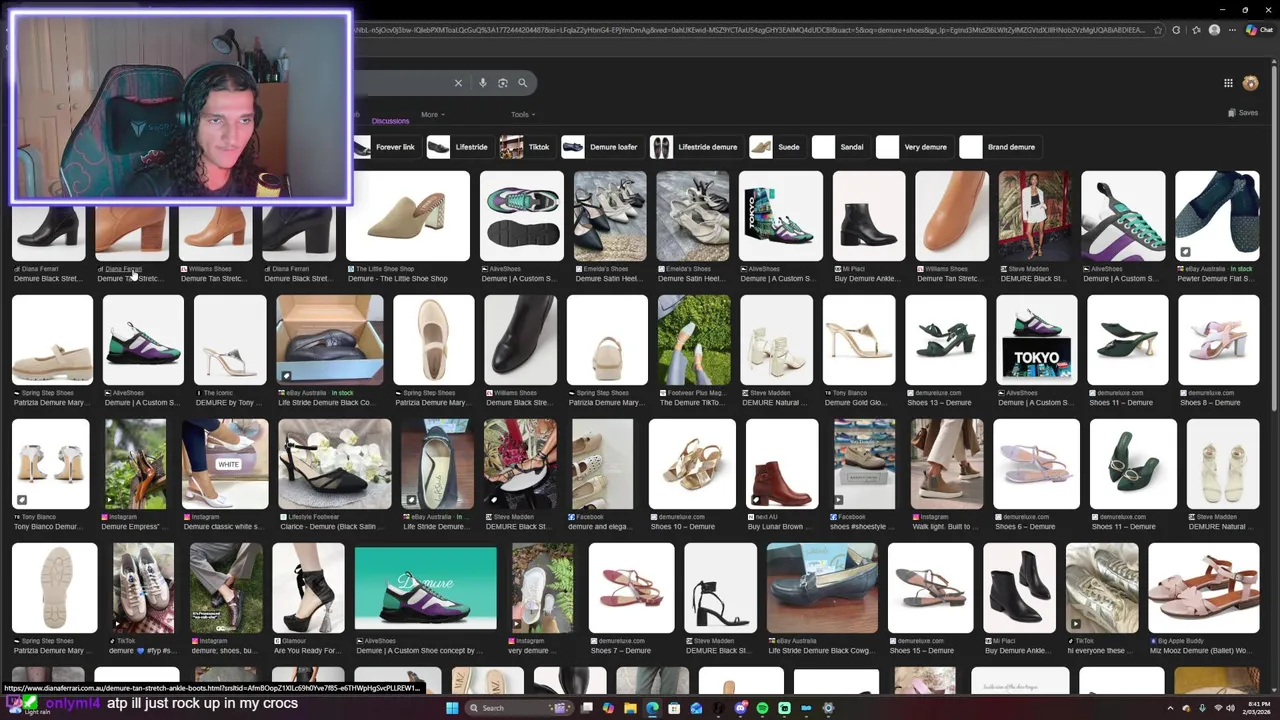Open the browser profile icon
The image size is (1280, 720).
(1214, 30)
